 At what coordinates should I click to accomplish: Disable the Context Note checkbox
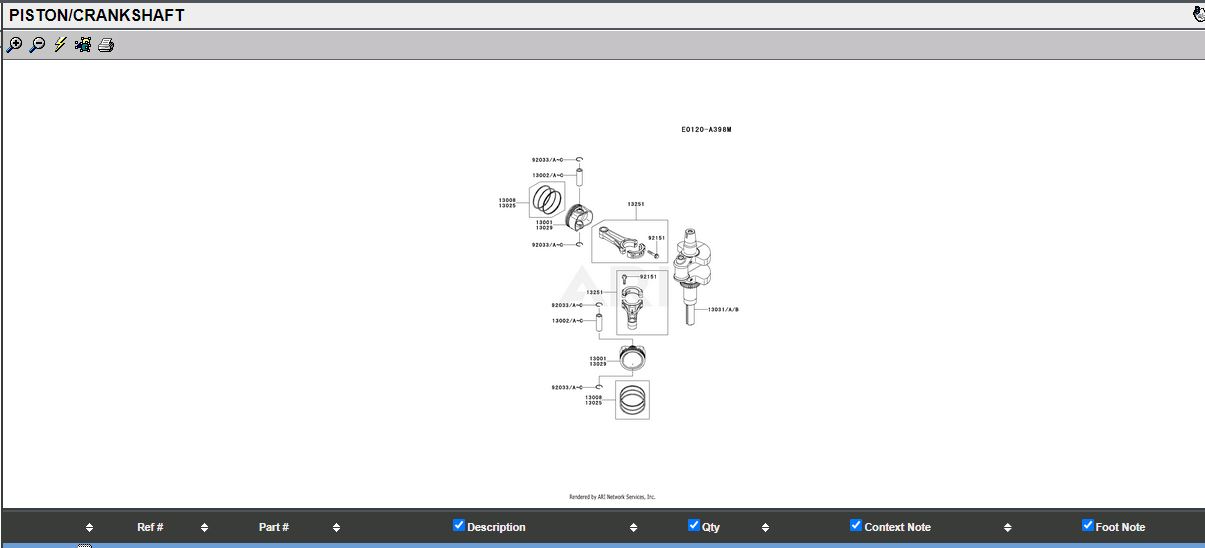(x=856, y=526)
